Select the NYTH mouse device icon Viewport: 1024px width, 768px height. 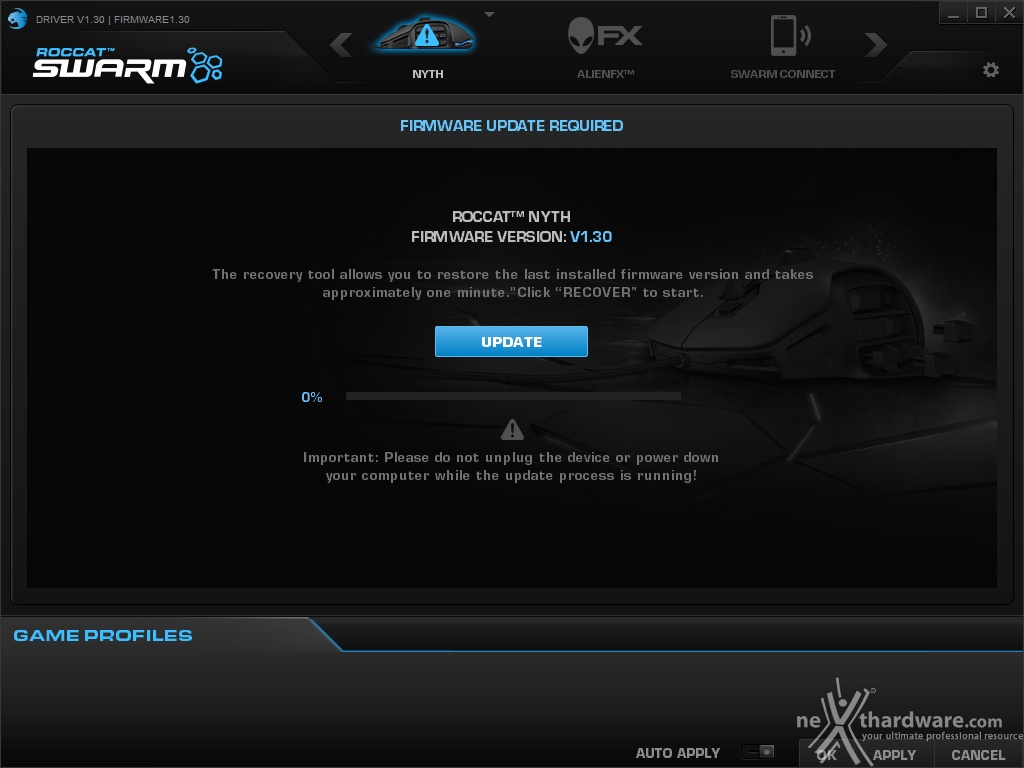(x=426, y=34)
